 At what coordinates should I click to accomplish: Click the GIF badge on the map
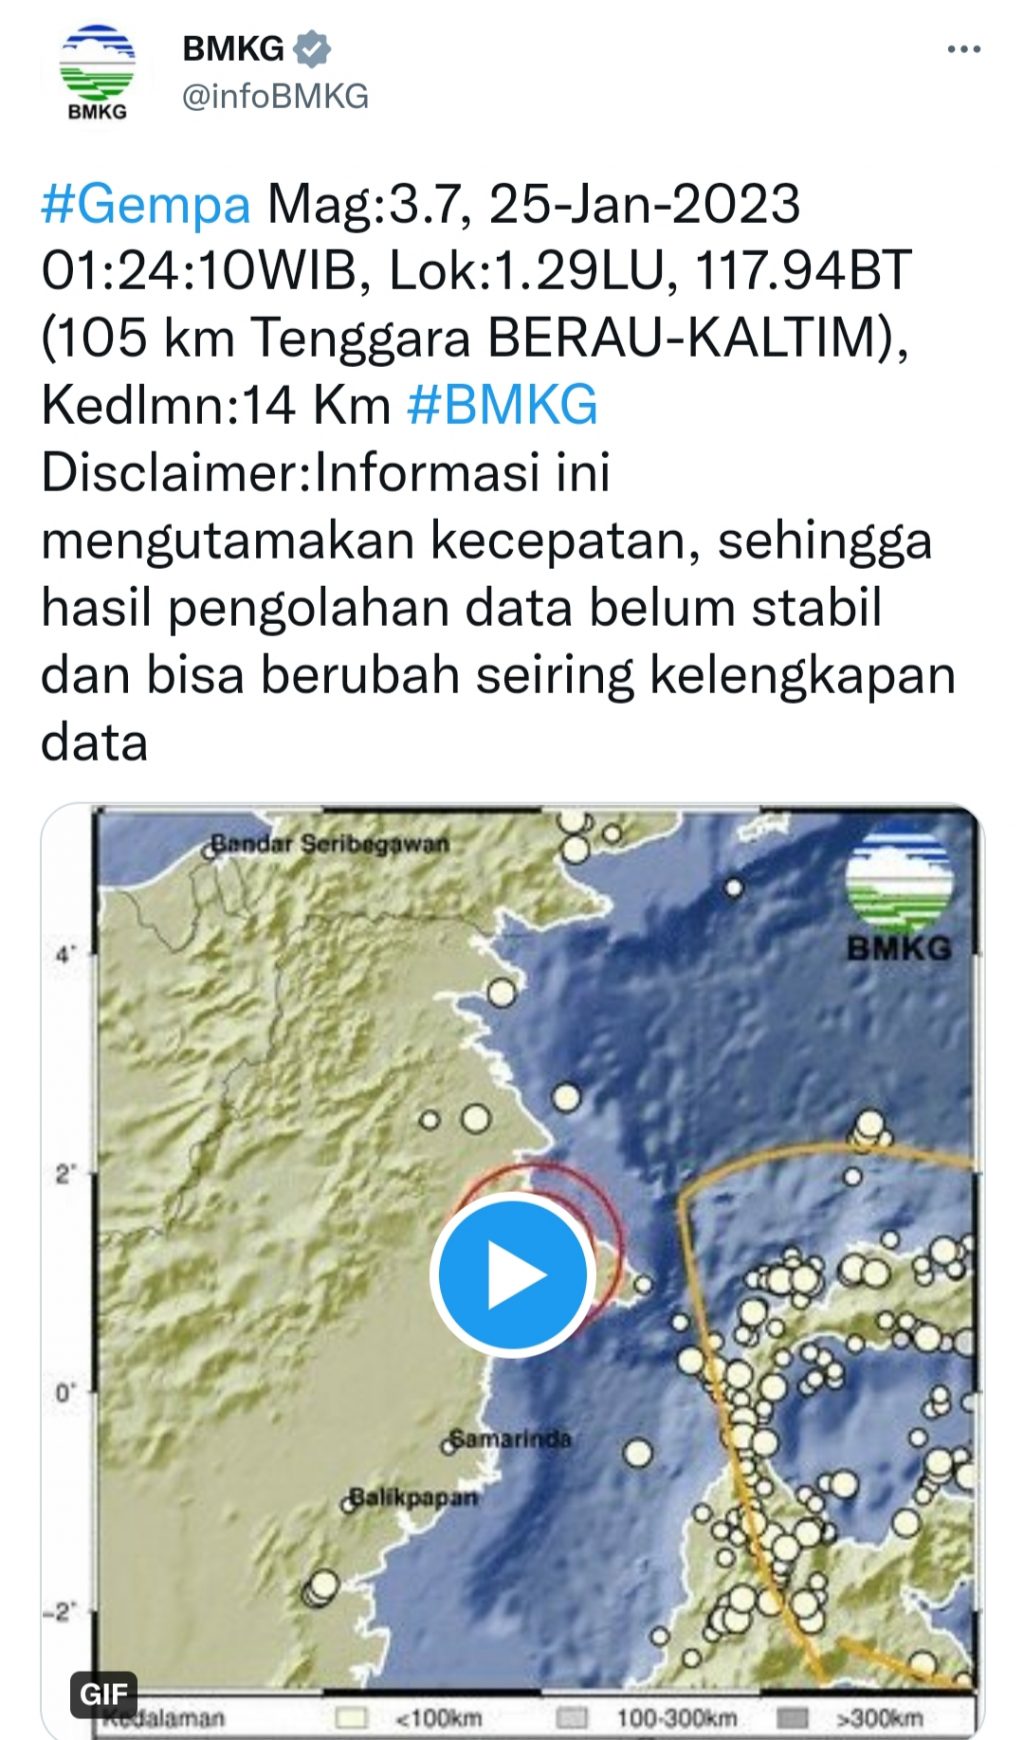104,1693
